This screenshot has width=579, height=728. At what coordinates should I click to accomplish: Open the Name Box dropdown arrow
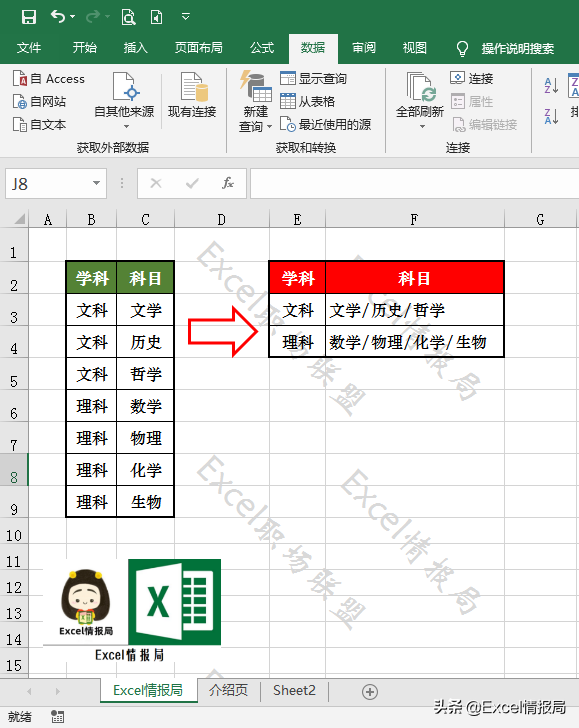coord(96,183)
